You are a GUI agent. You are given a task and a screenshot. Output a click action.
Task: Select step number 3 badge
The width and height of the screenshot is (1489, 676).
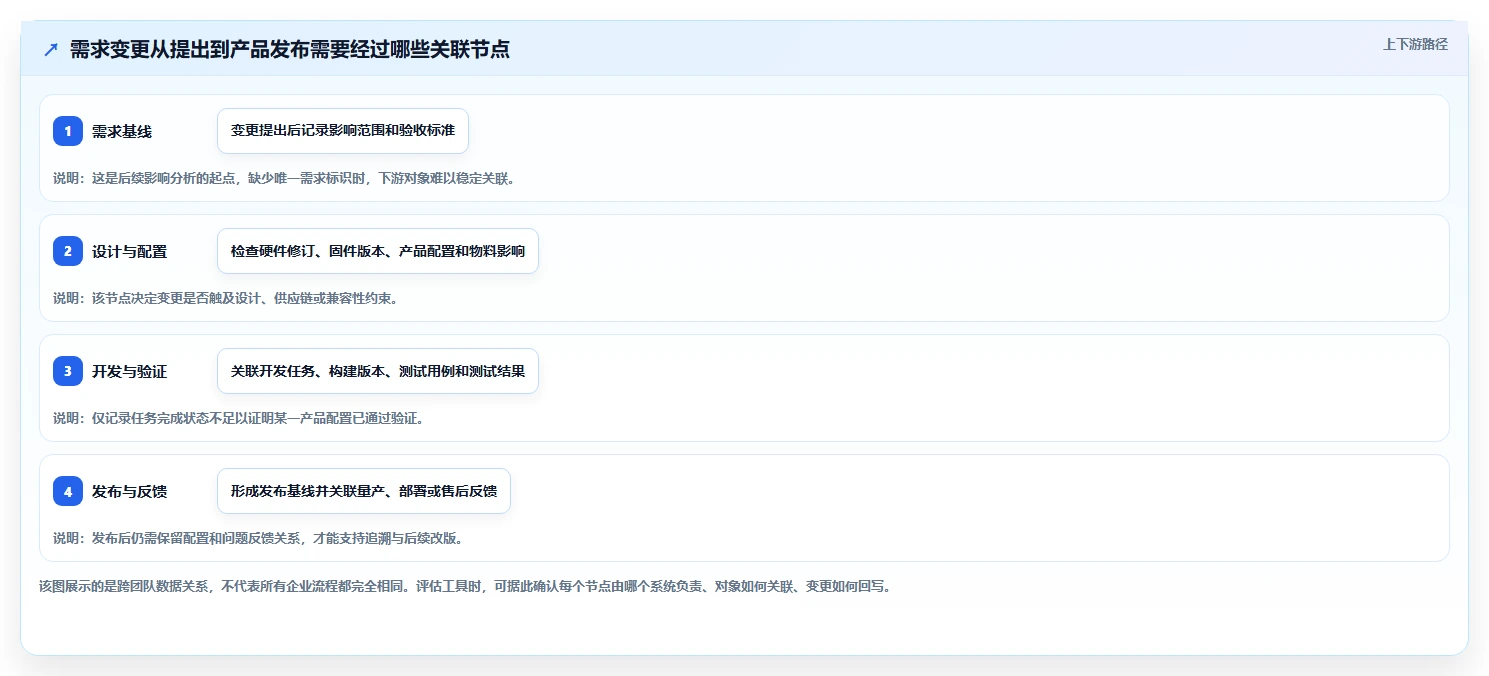68,371
